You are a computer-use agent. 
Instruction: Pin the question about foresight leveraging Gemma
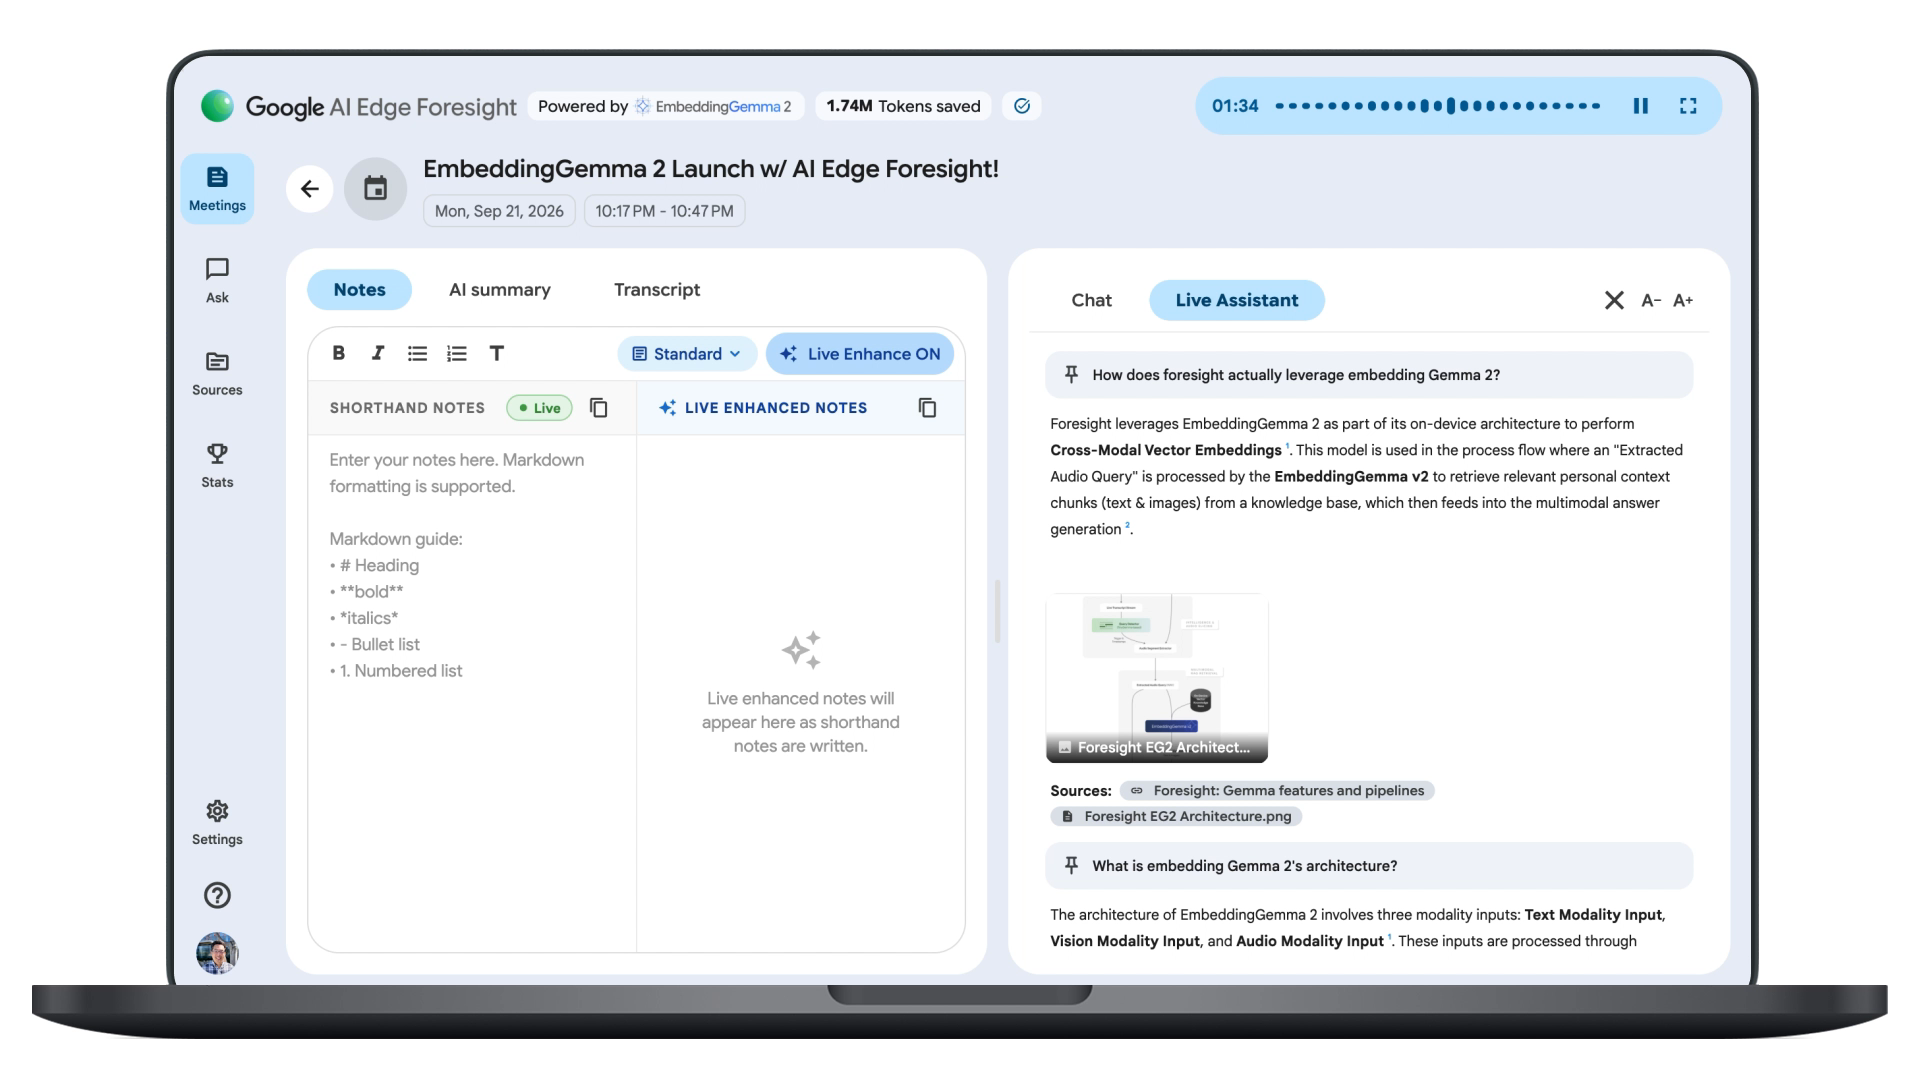coord(1071,375)
